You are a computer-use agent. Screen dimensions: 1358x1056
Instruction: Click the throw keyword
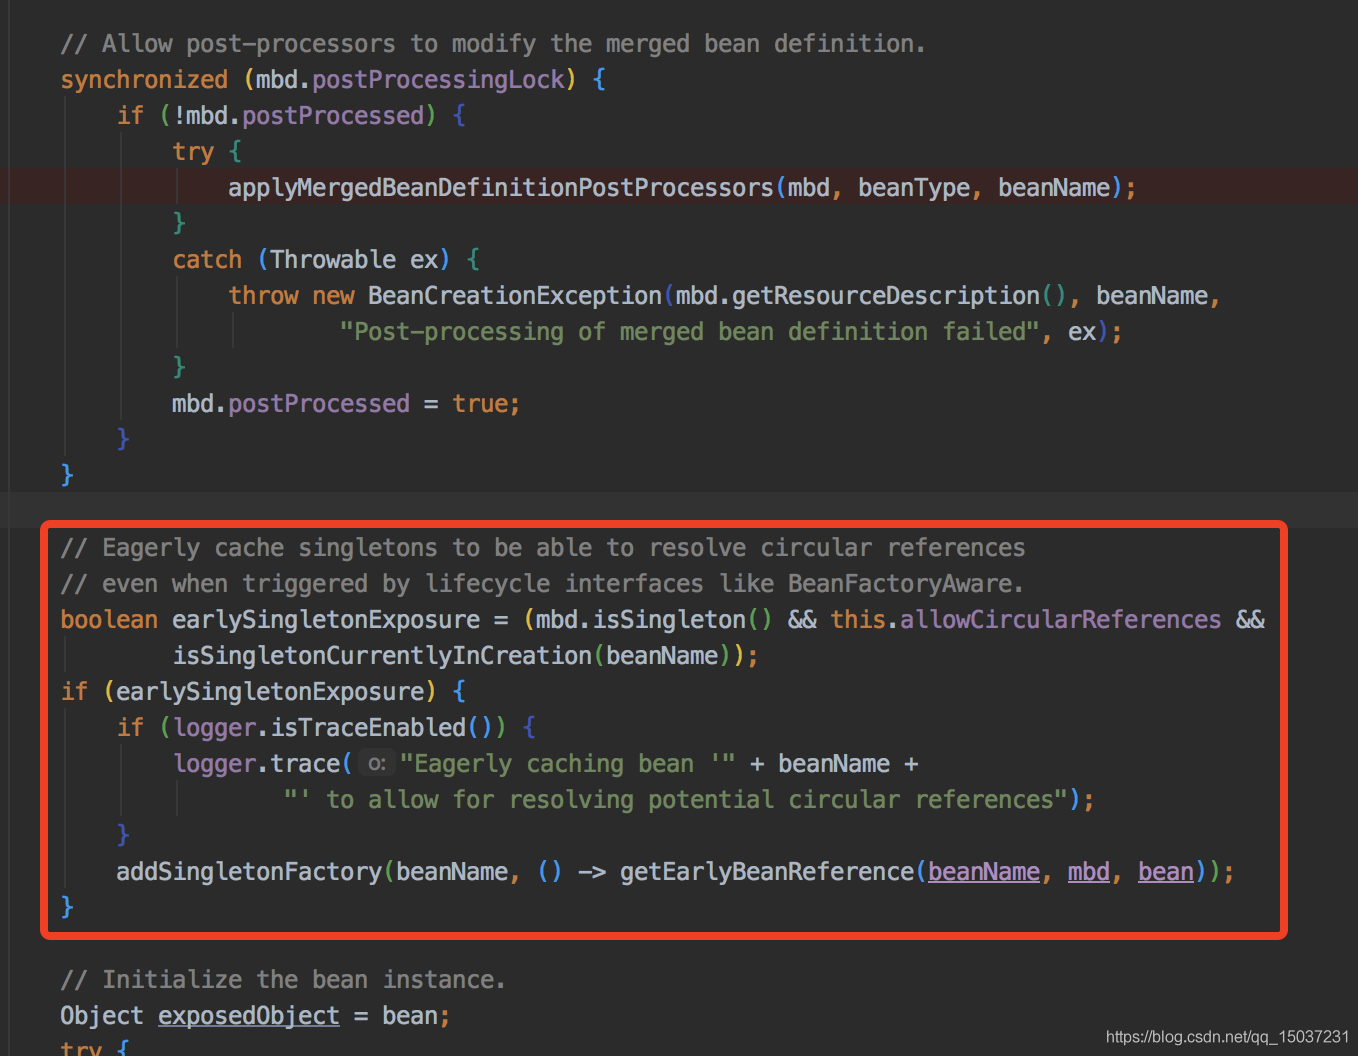pos(263,296)
